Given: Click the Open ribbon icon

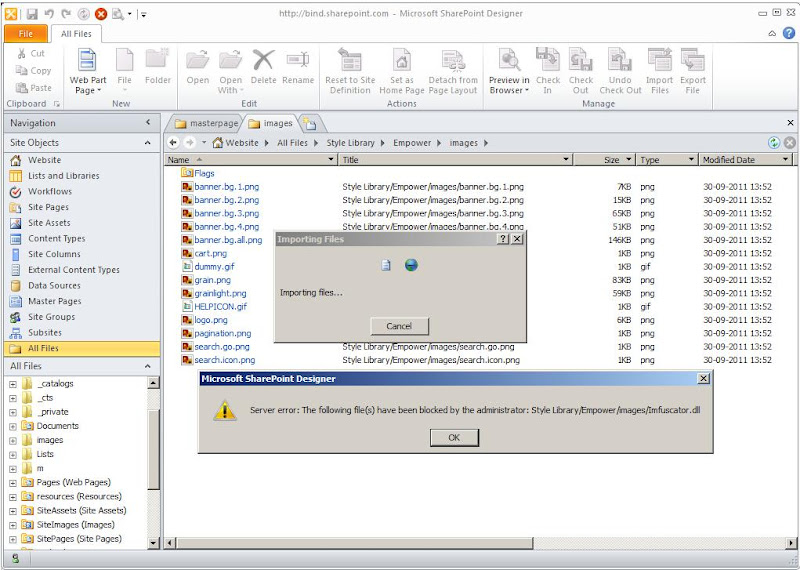Looking at the screenshot, I should [197, 60].
